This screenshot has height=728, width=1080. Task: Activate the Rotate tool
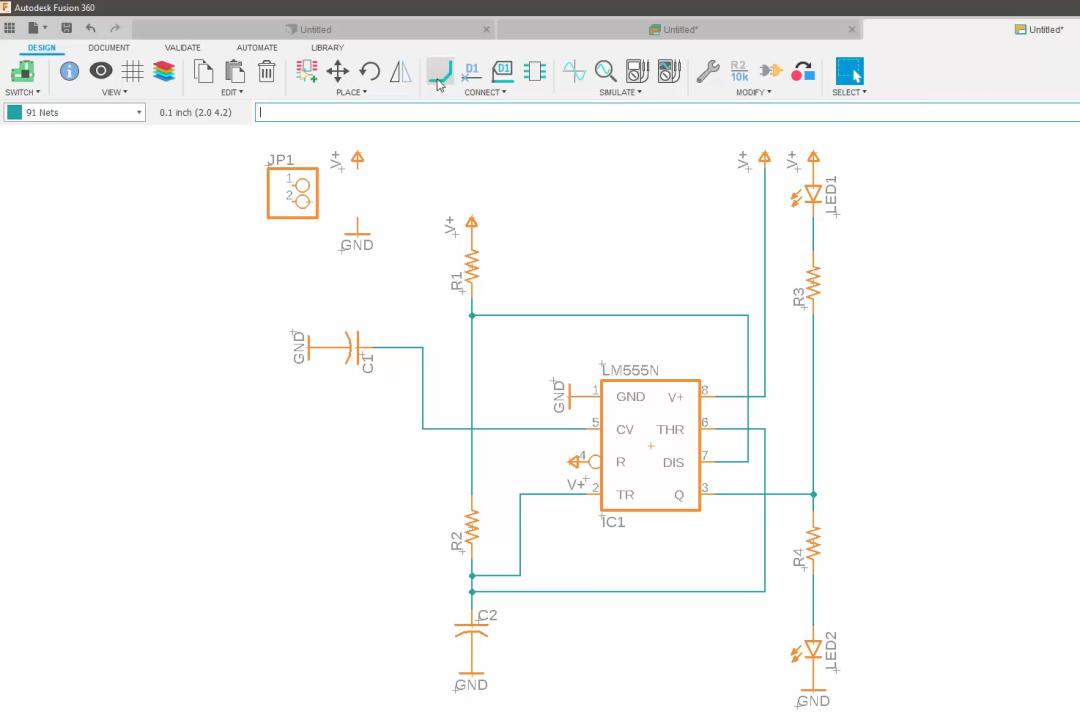pyautogui.click(x=369, y=71)
